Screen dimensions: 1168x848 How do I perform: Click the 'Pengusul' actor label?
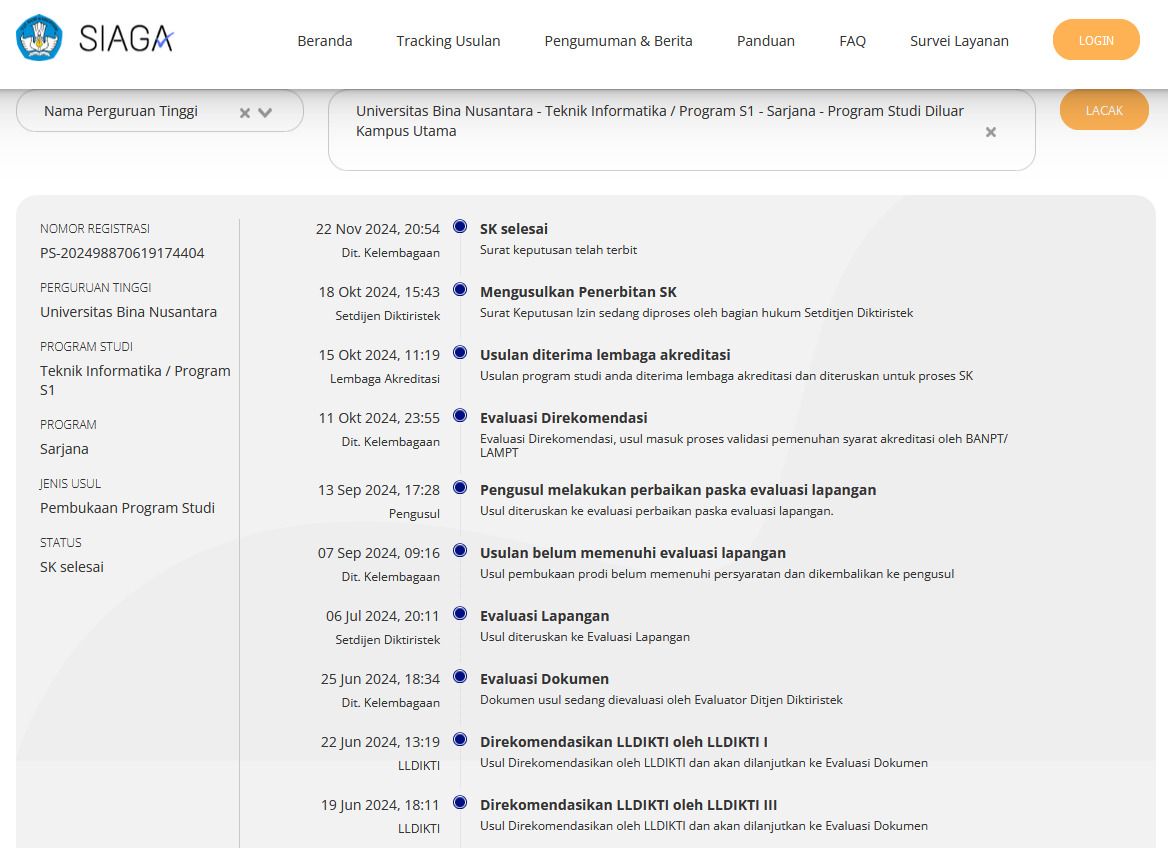414,514
